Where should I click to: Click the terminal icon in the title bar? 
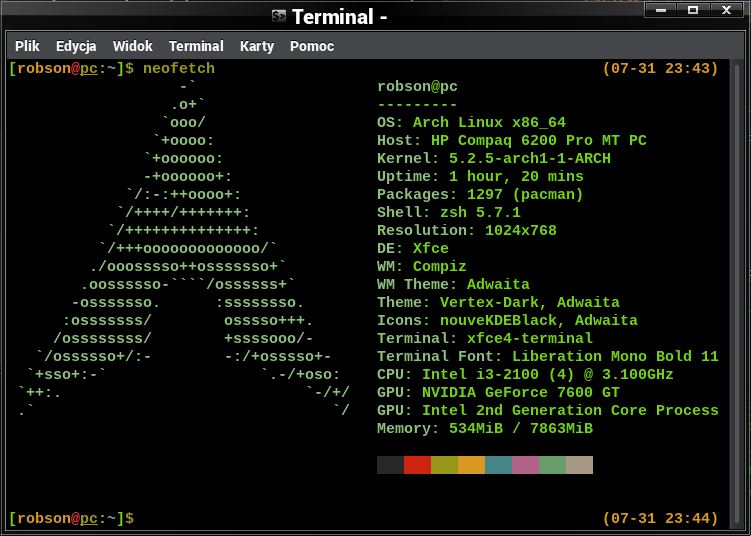pos(279,16)
